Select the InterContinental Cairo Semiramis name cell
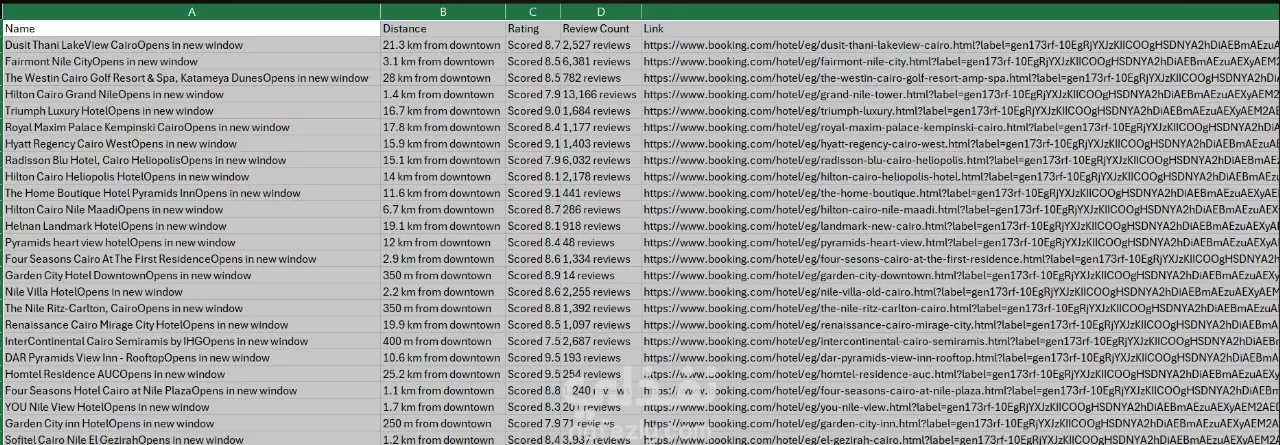This screenshot has height=445, width=1280. 191,342
